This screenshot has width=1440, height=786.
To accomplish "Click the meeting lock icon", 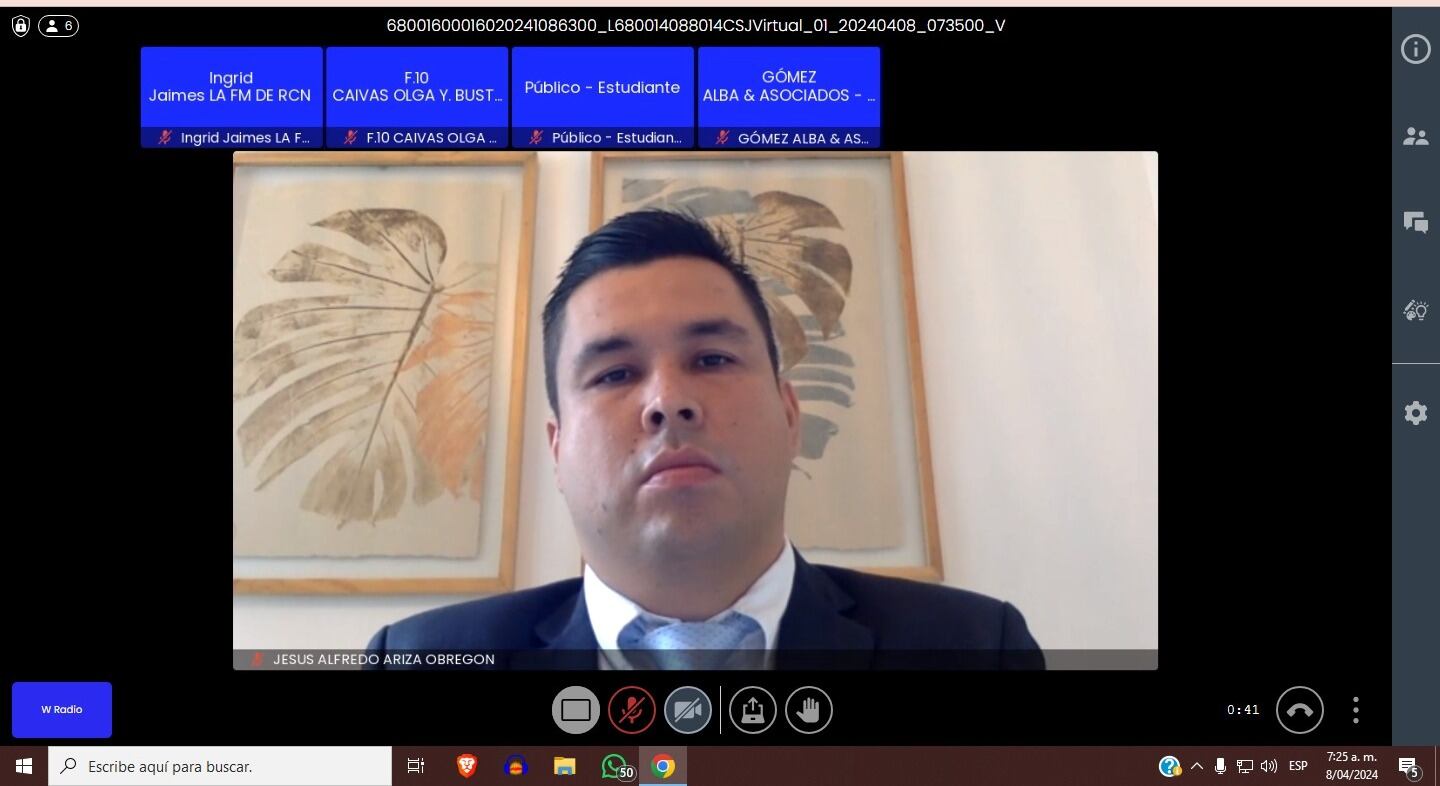I will pos(20,26).
